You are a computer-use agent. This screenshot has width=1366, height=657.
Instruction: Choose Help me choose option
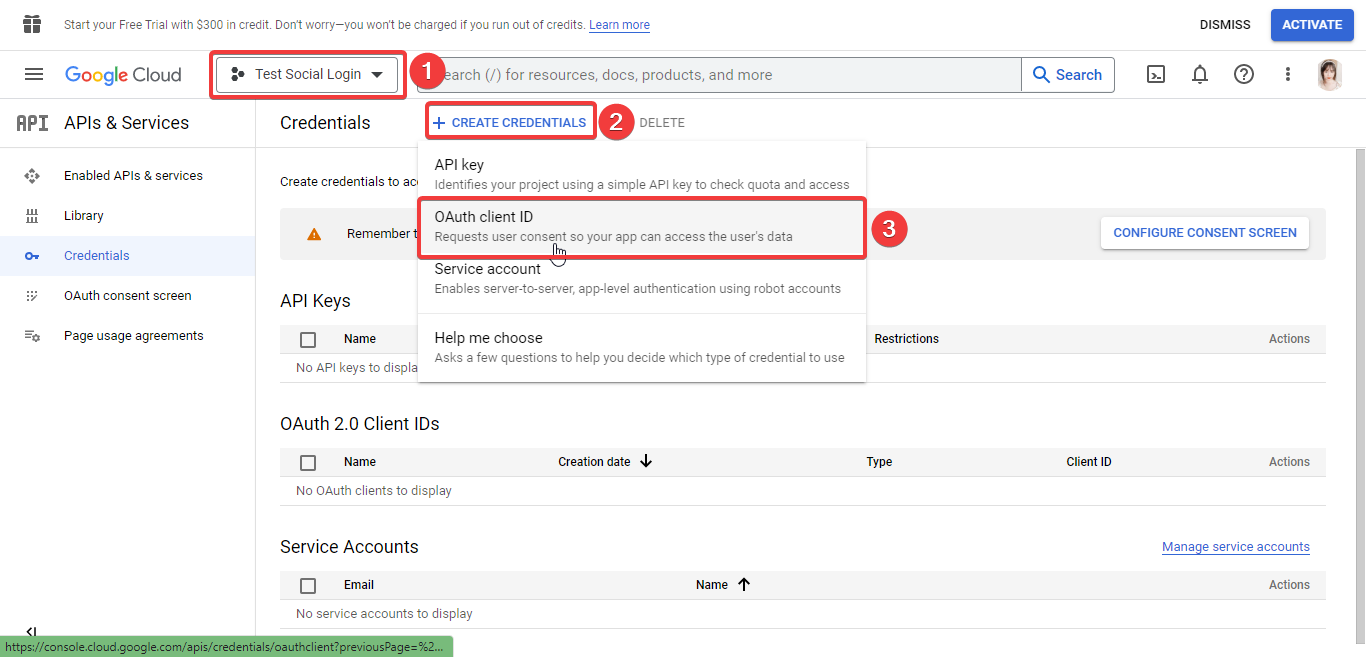(x=642, y=347)
